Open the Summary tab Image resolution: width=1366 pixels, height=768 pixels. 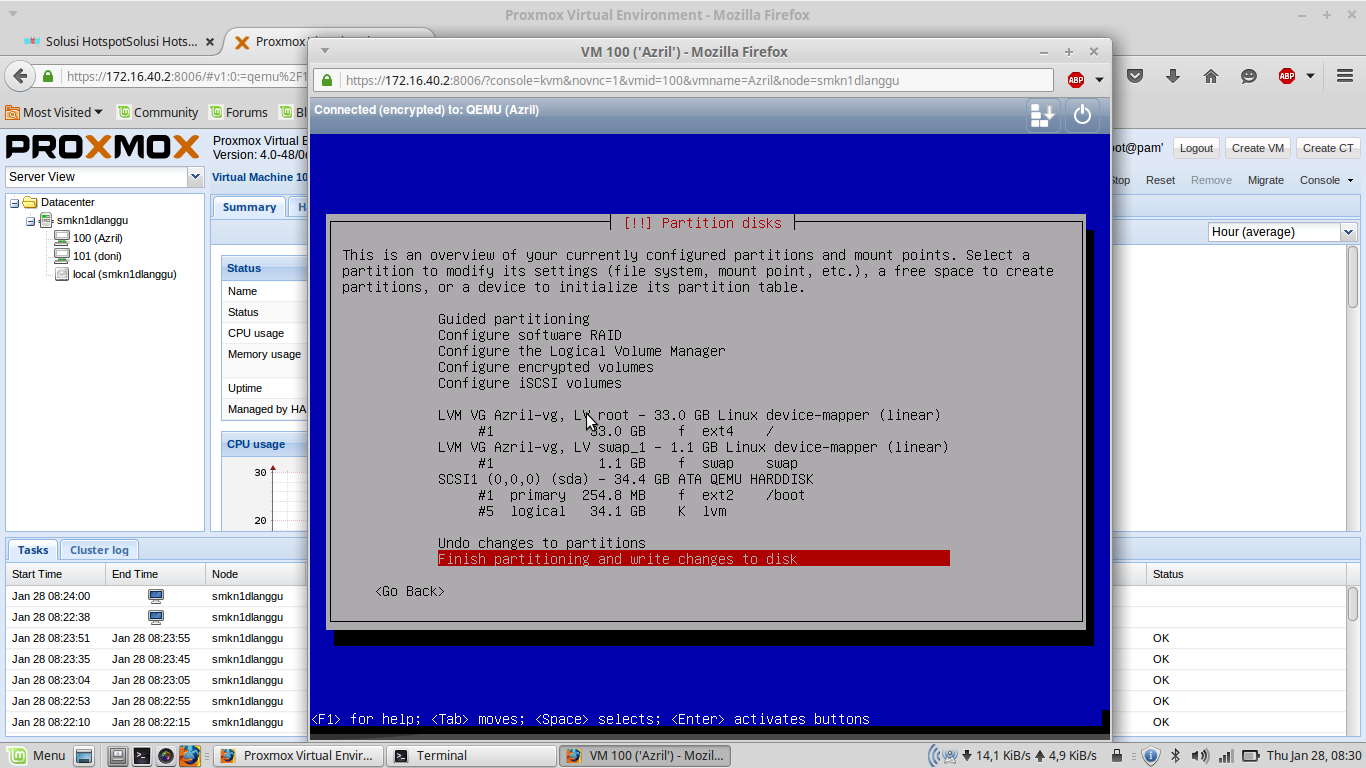(x=249, y=207)
